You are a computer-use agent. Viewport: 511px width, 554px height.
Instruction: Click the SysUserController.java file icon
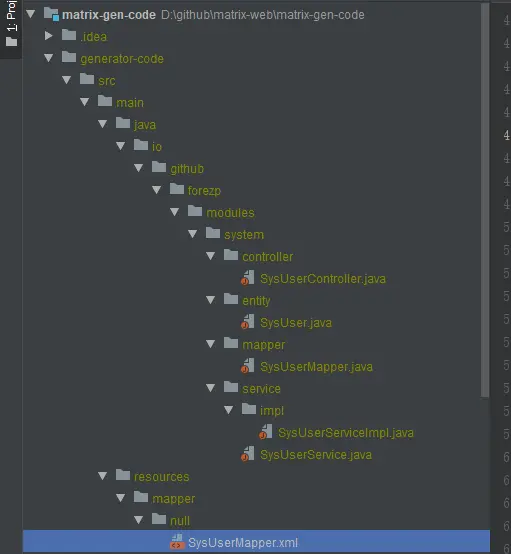click(x=248, y=278)
